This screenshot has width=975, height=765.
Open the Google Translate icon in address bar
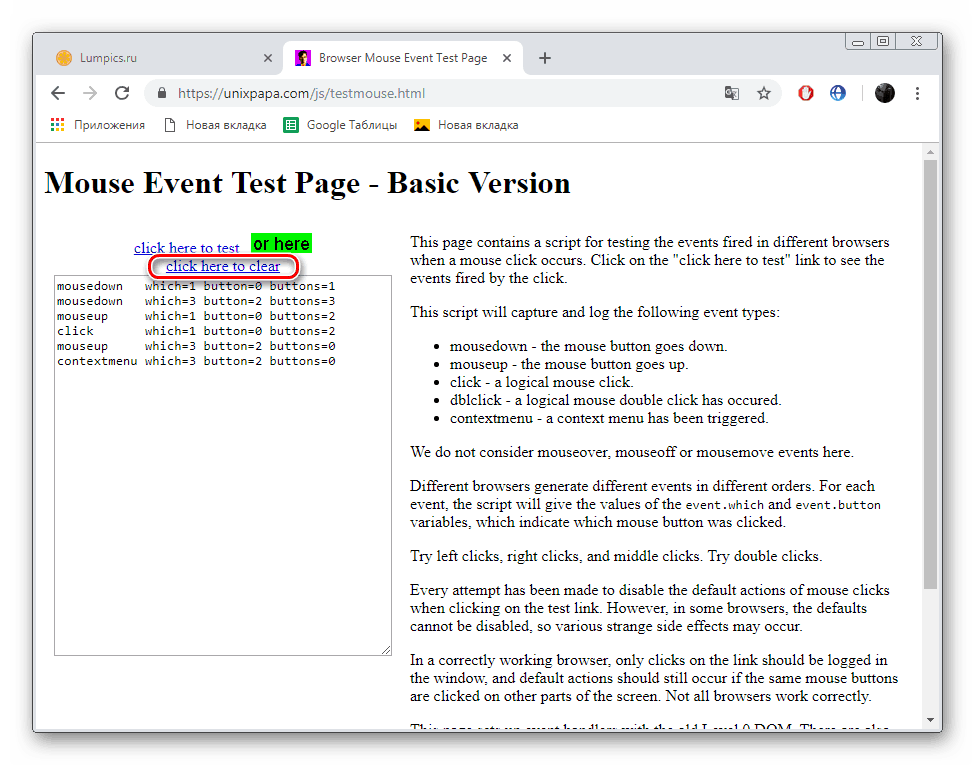[x=731, y=92]
